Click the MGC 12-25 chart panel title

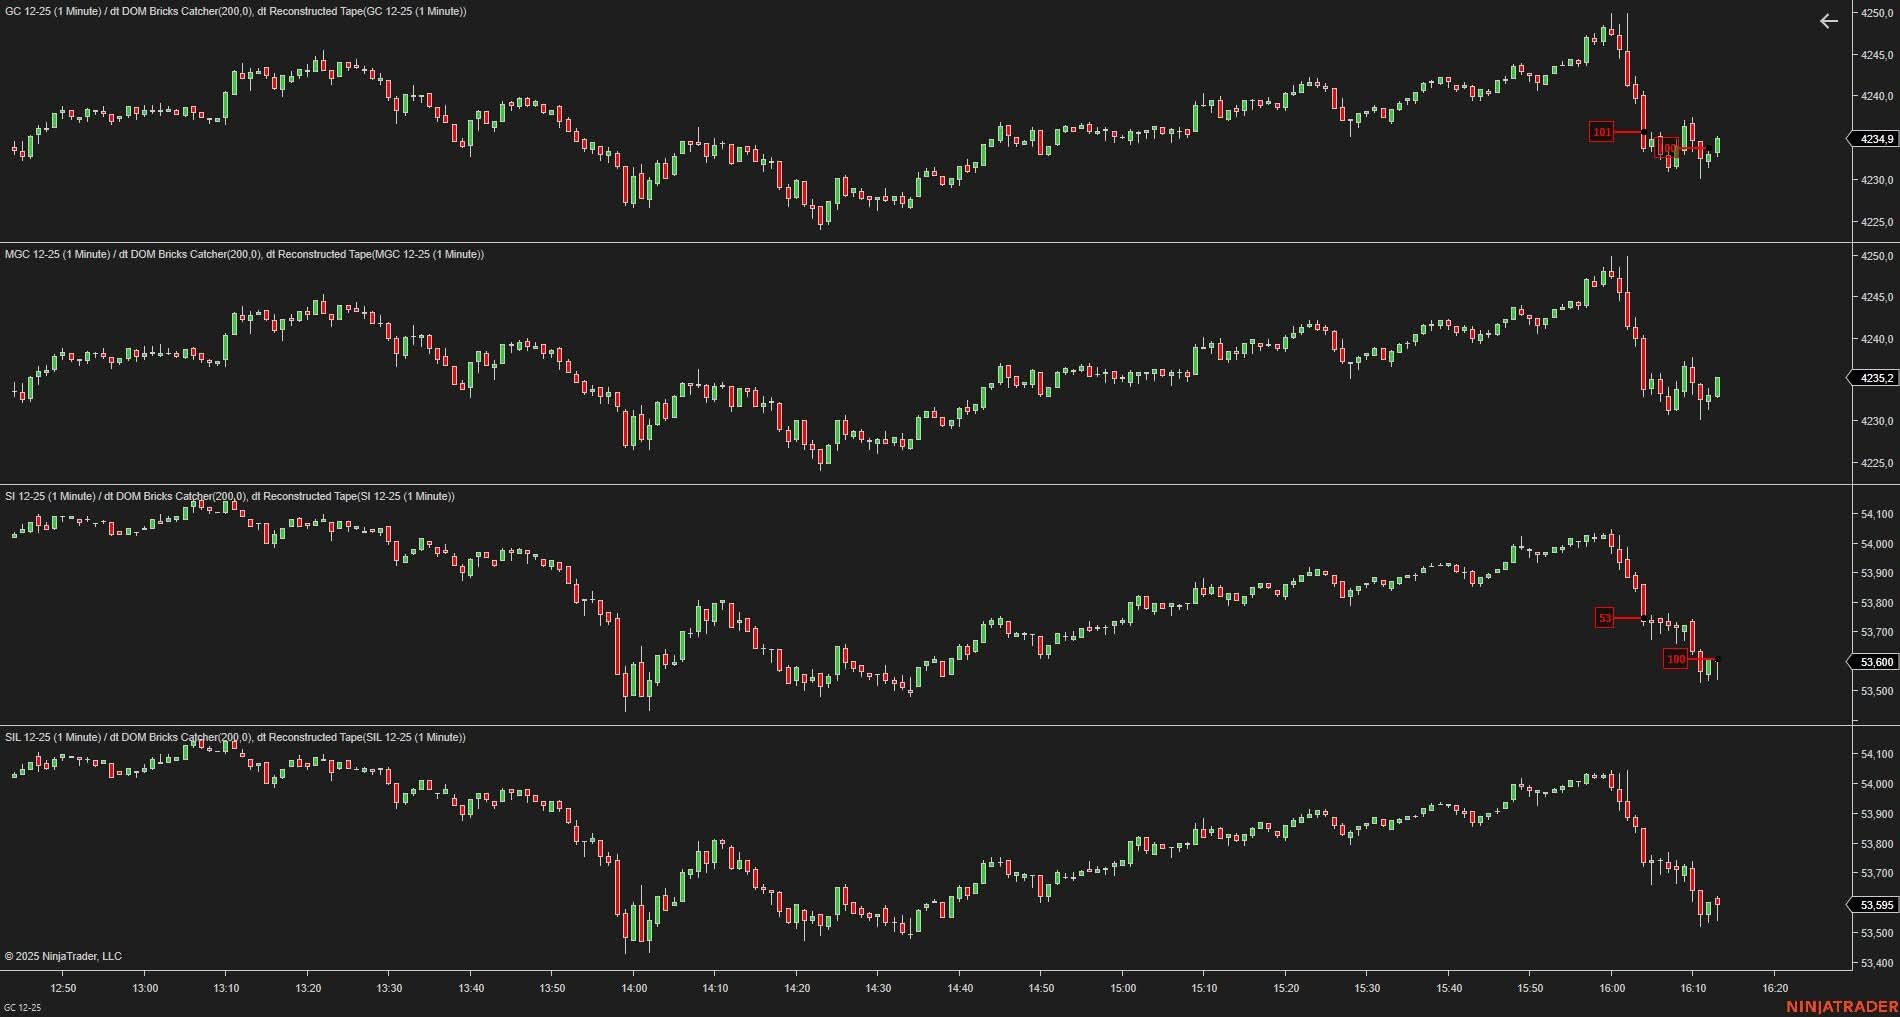pyautogui.click(x=244, y=254)
